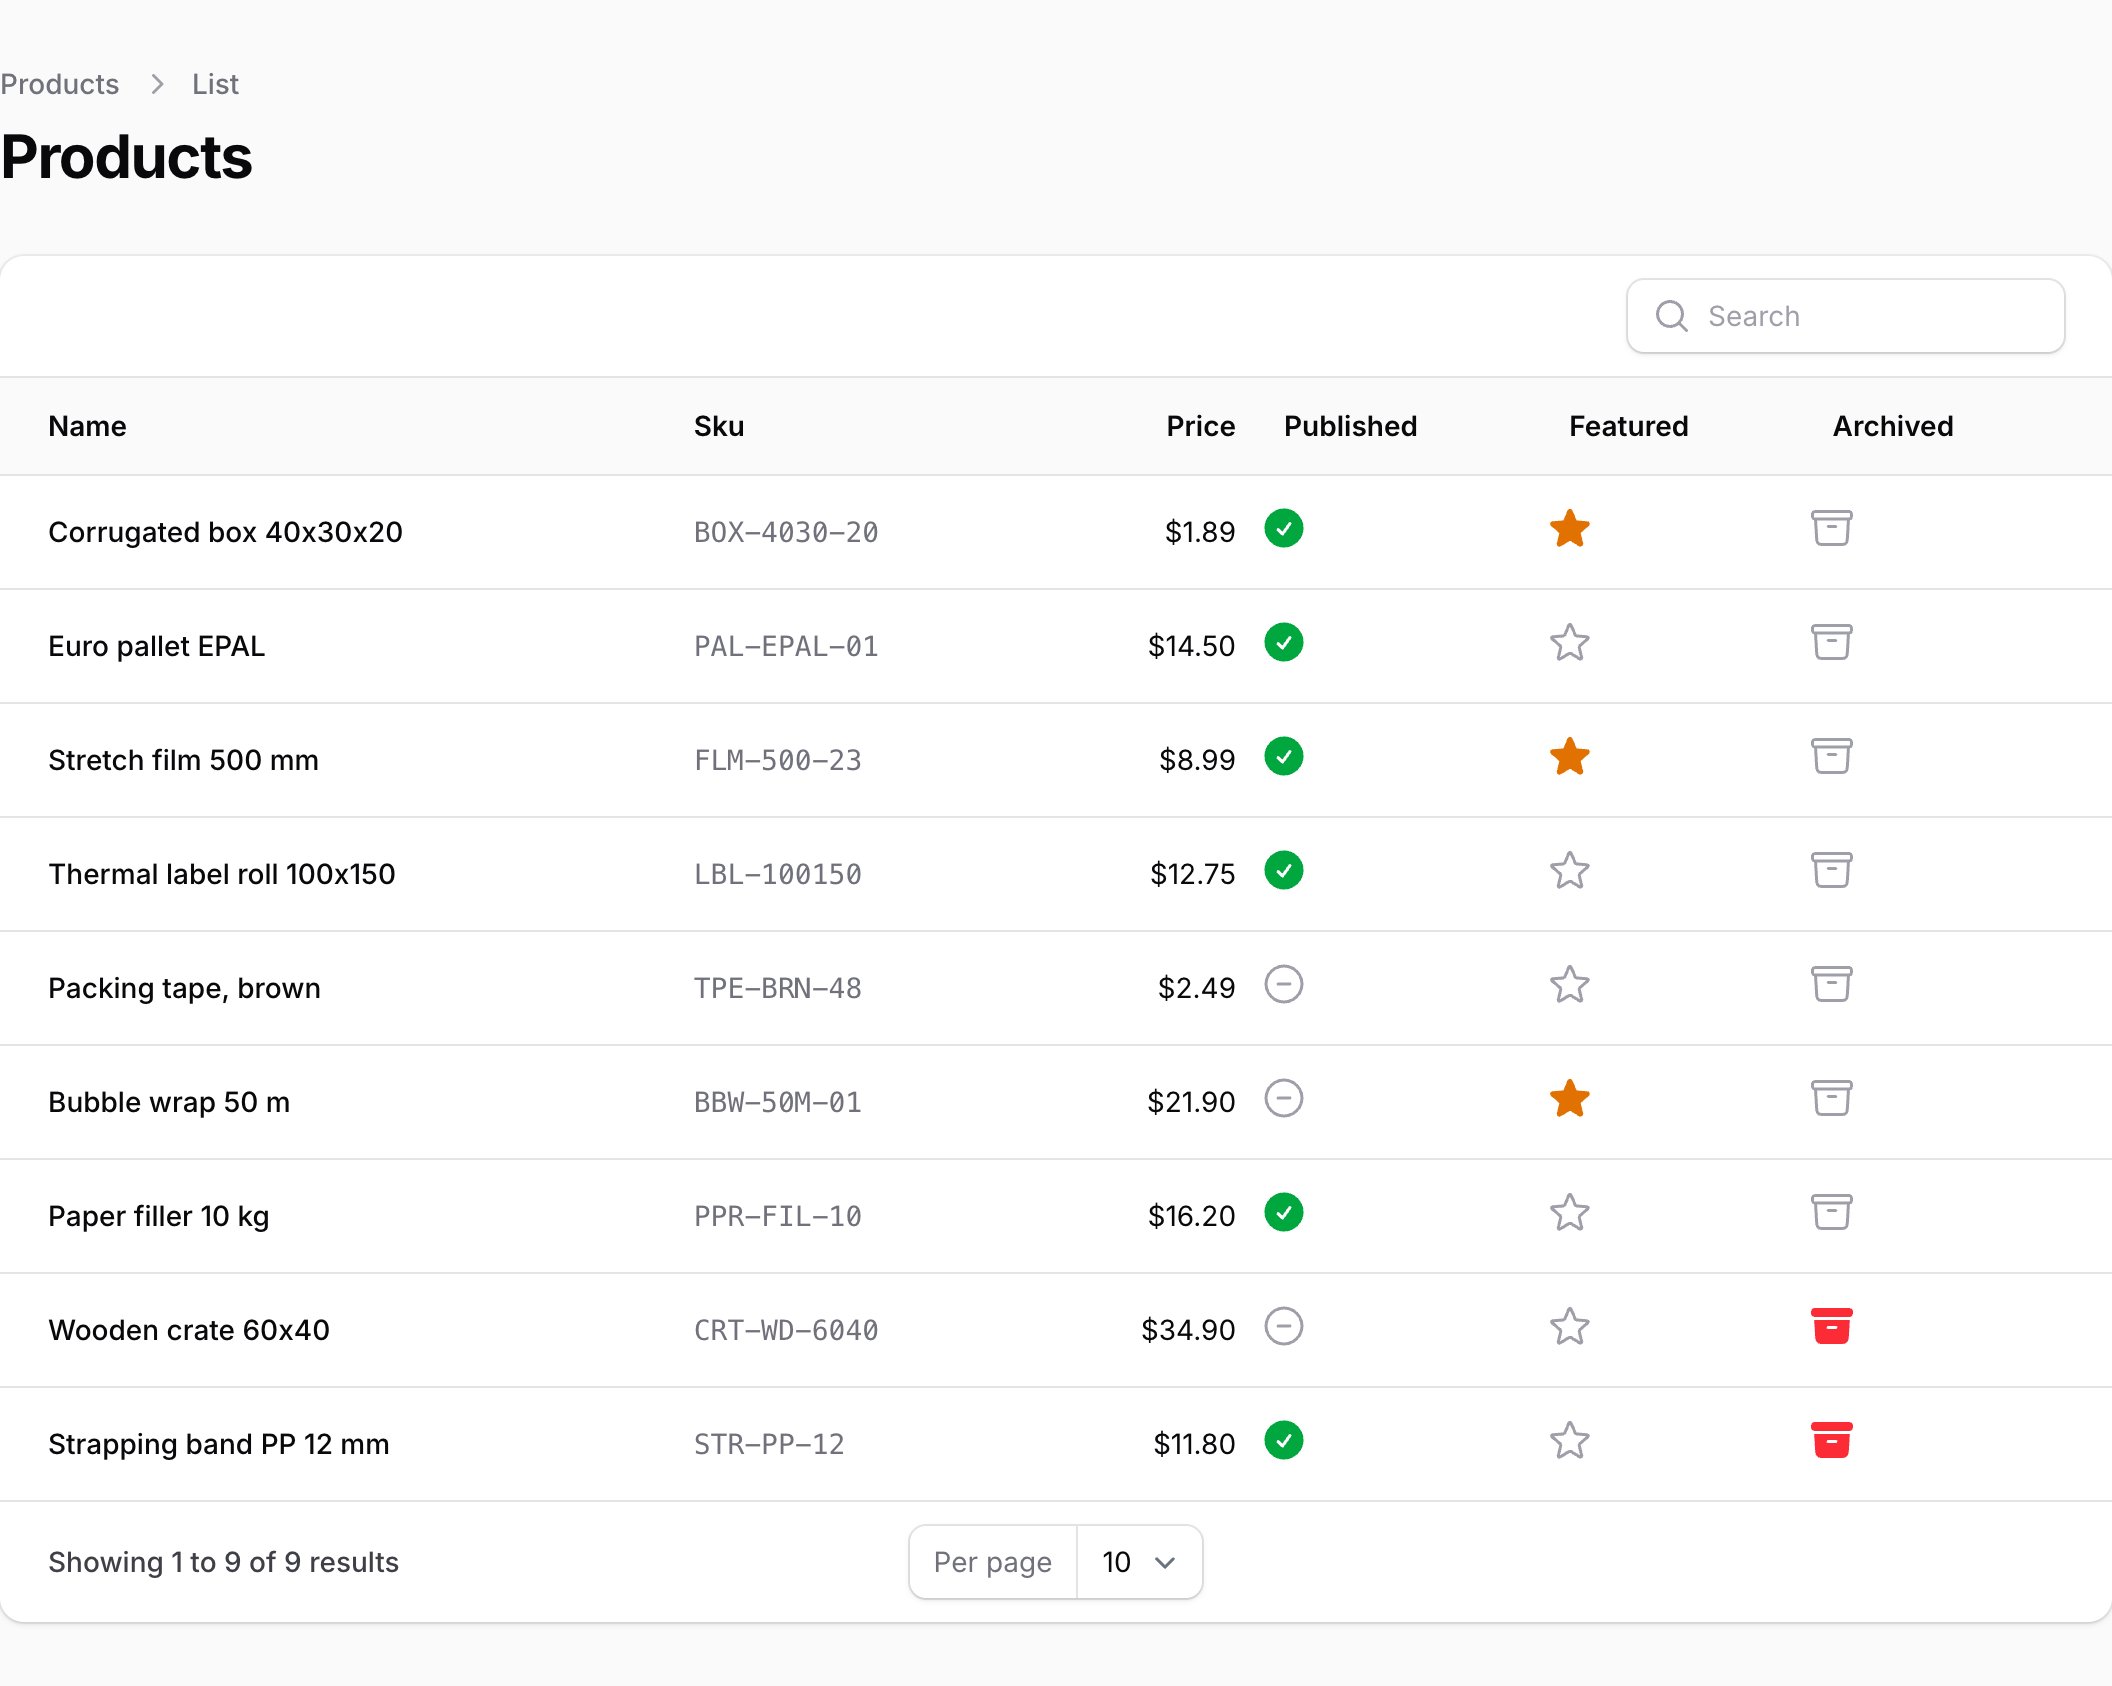Focus the Search input field
Image resolution: width=2112 pixels, height=1686 pixels.
pyautogui.click(x=1845, y=316)
